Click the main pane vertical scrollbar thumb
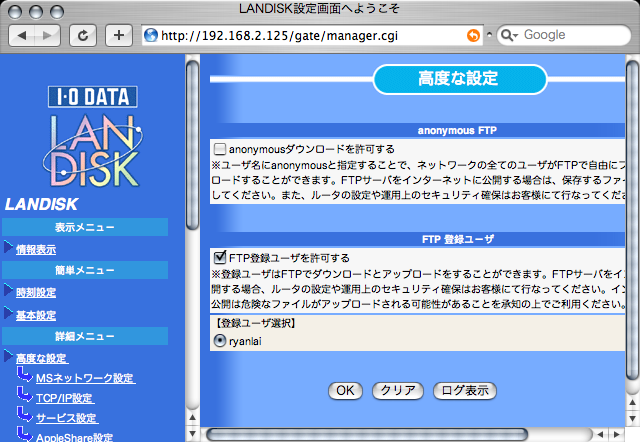Image resolution: width=640 pixels, height=442 pixels. click(632, 220)
